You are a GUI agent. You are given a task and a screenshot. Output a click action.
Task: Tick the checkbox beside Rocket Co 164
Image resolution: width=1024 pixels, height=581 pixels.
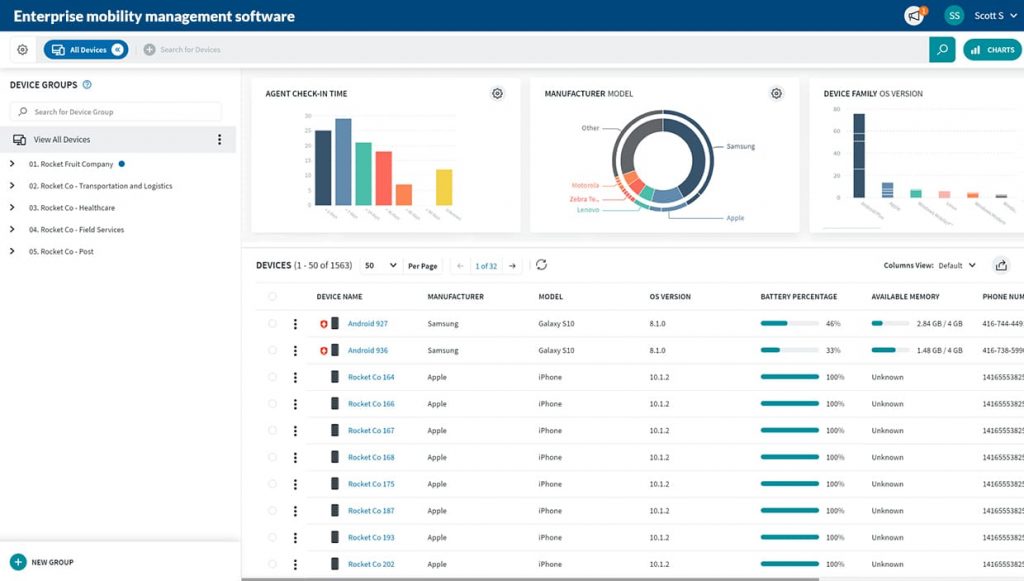coord(273,377)
